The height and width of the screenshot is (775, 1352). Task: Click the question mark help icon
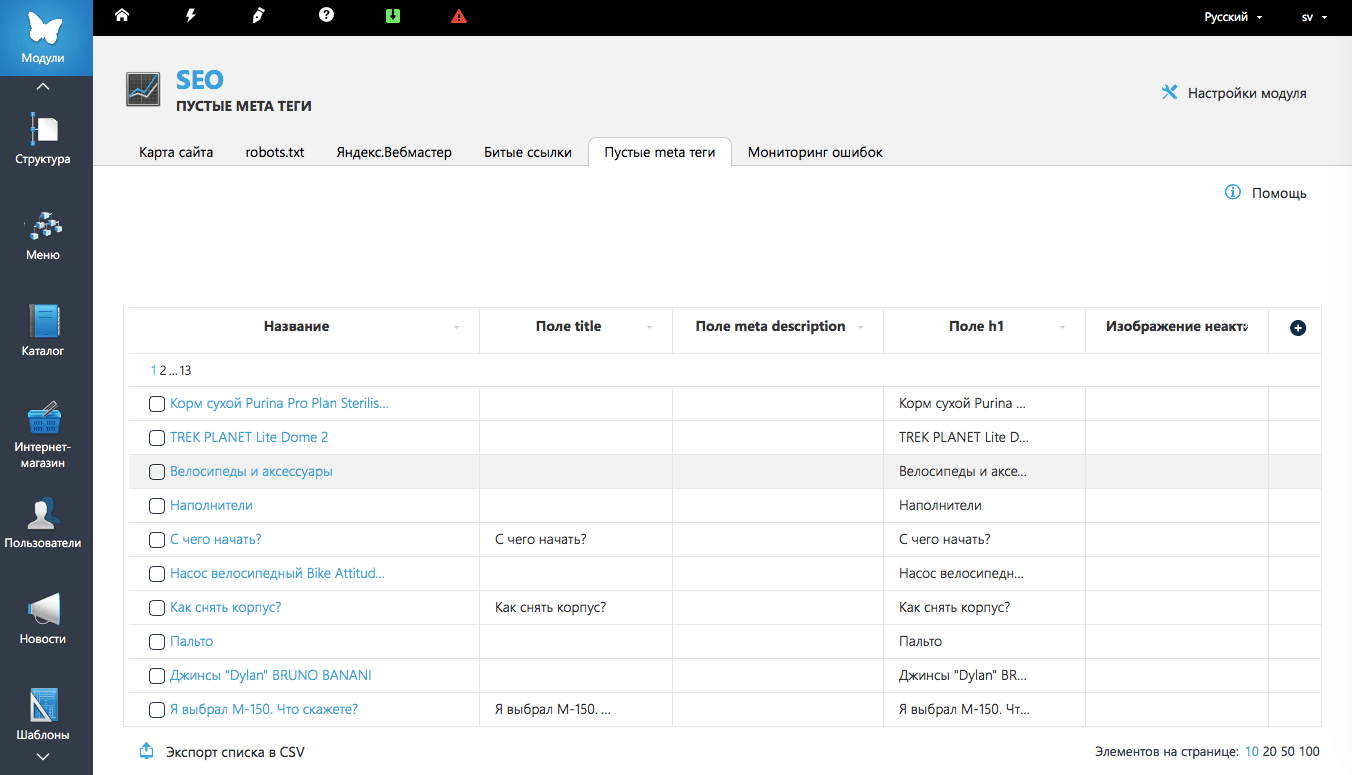pos(326,16)
